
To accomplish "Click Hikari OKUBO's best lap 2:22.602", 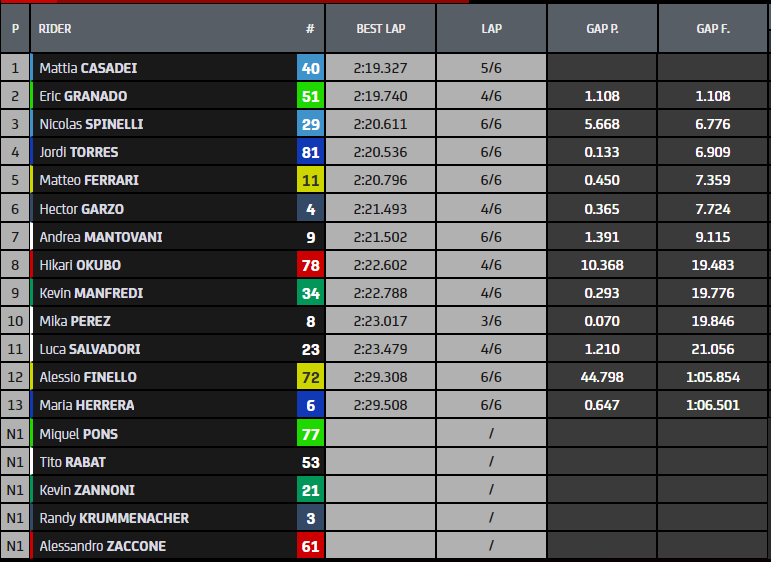I will [380, 265].
